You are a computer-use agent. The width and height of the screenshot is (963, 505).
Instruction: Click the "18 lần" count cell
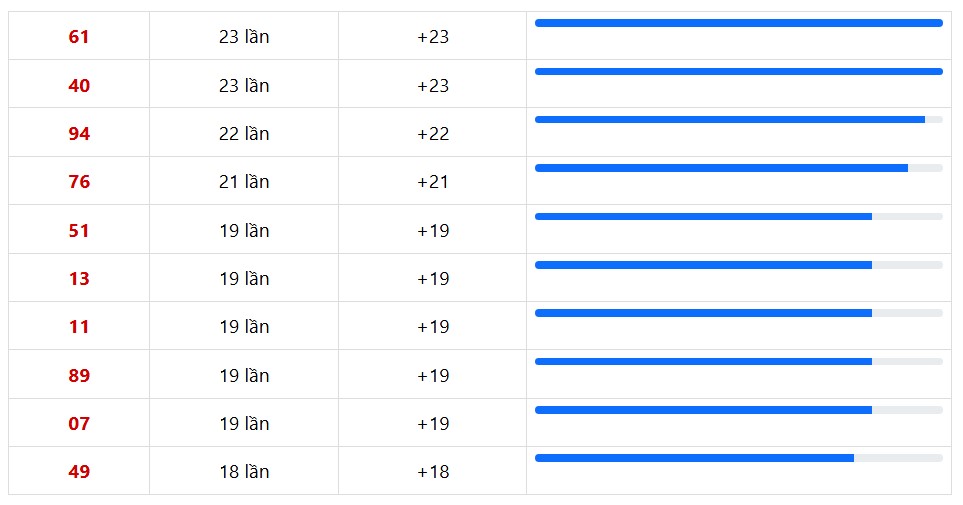(244, 472)
